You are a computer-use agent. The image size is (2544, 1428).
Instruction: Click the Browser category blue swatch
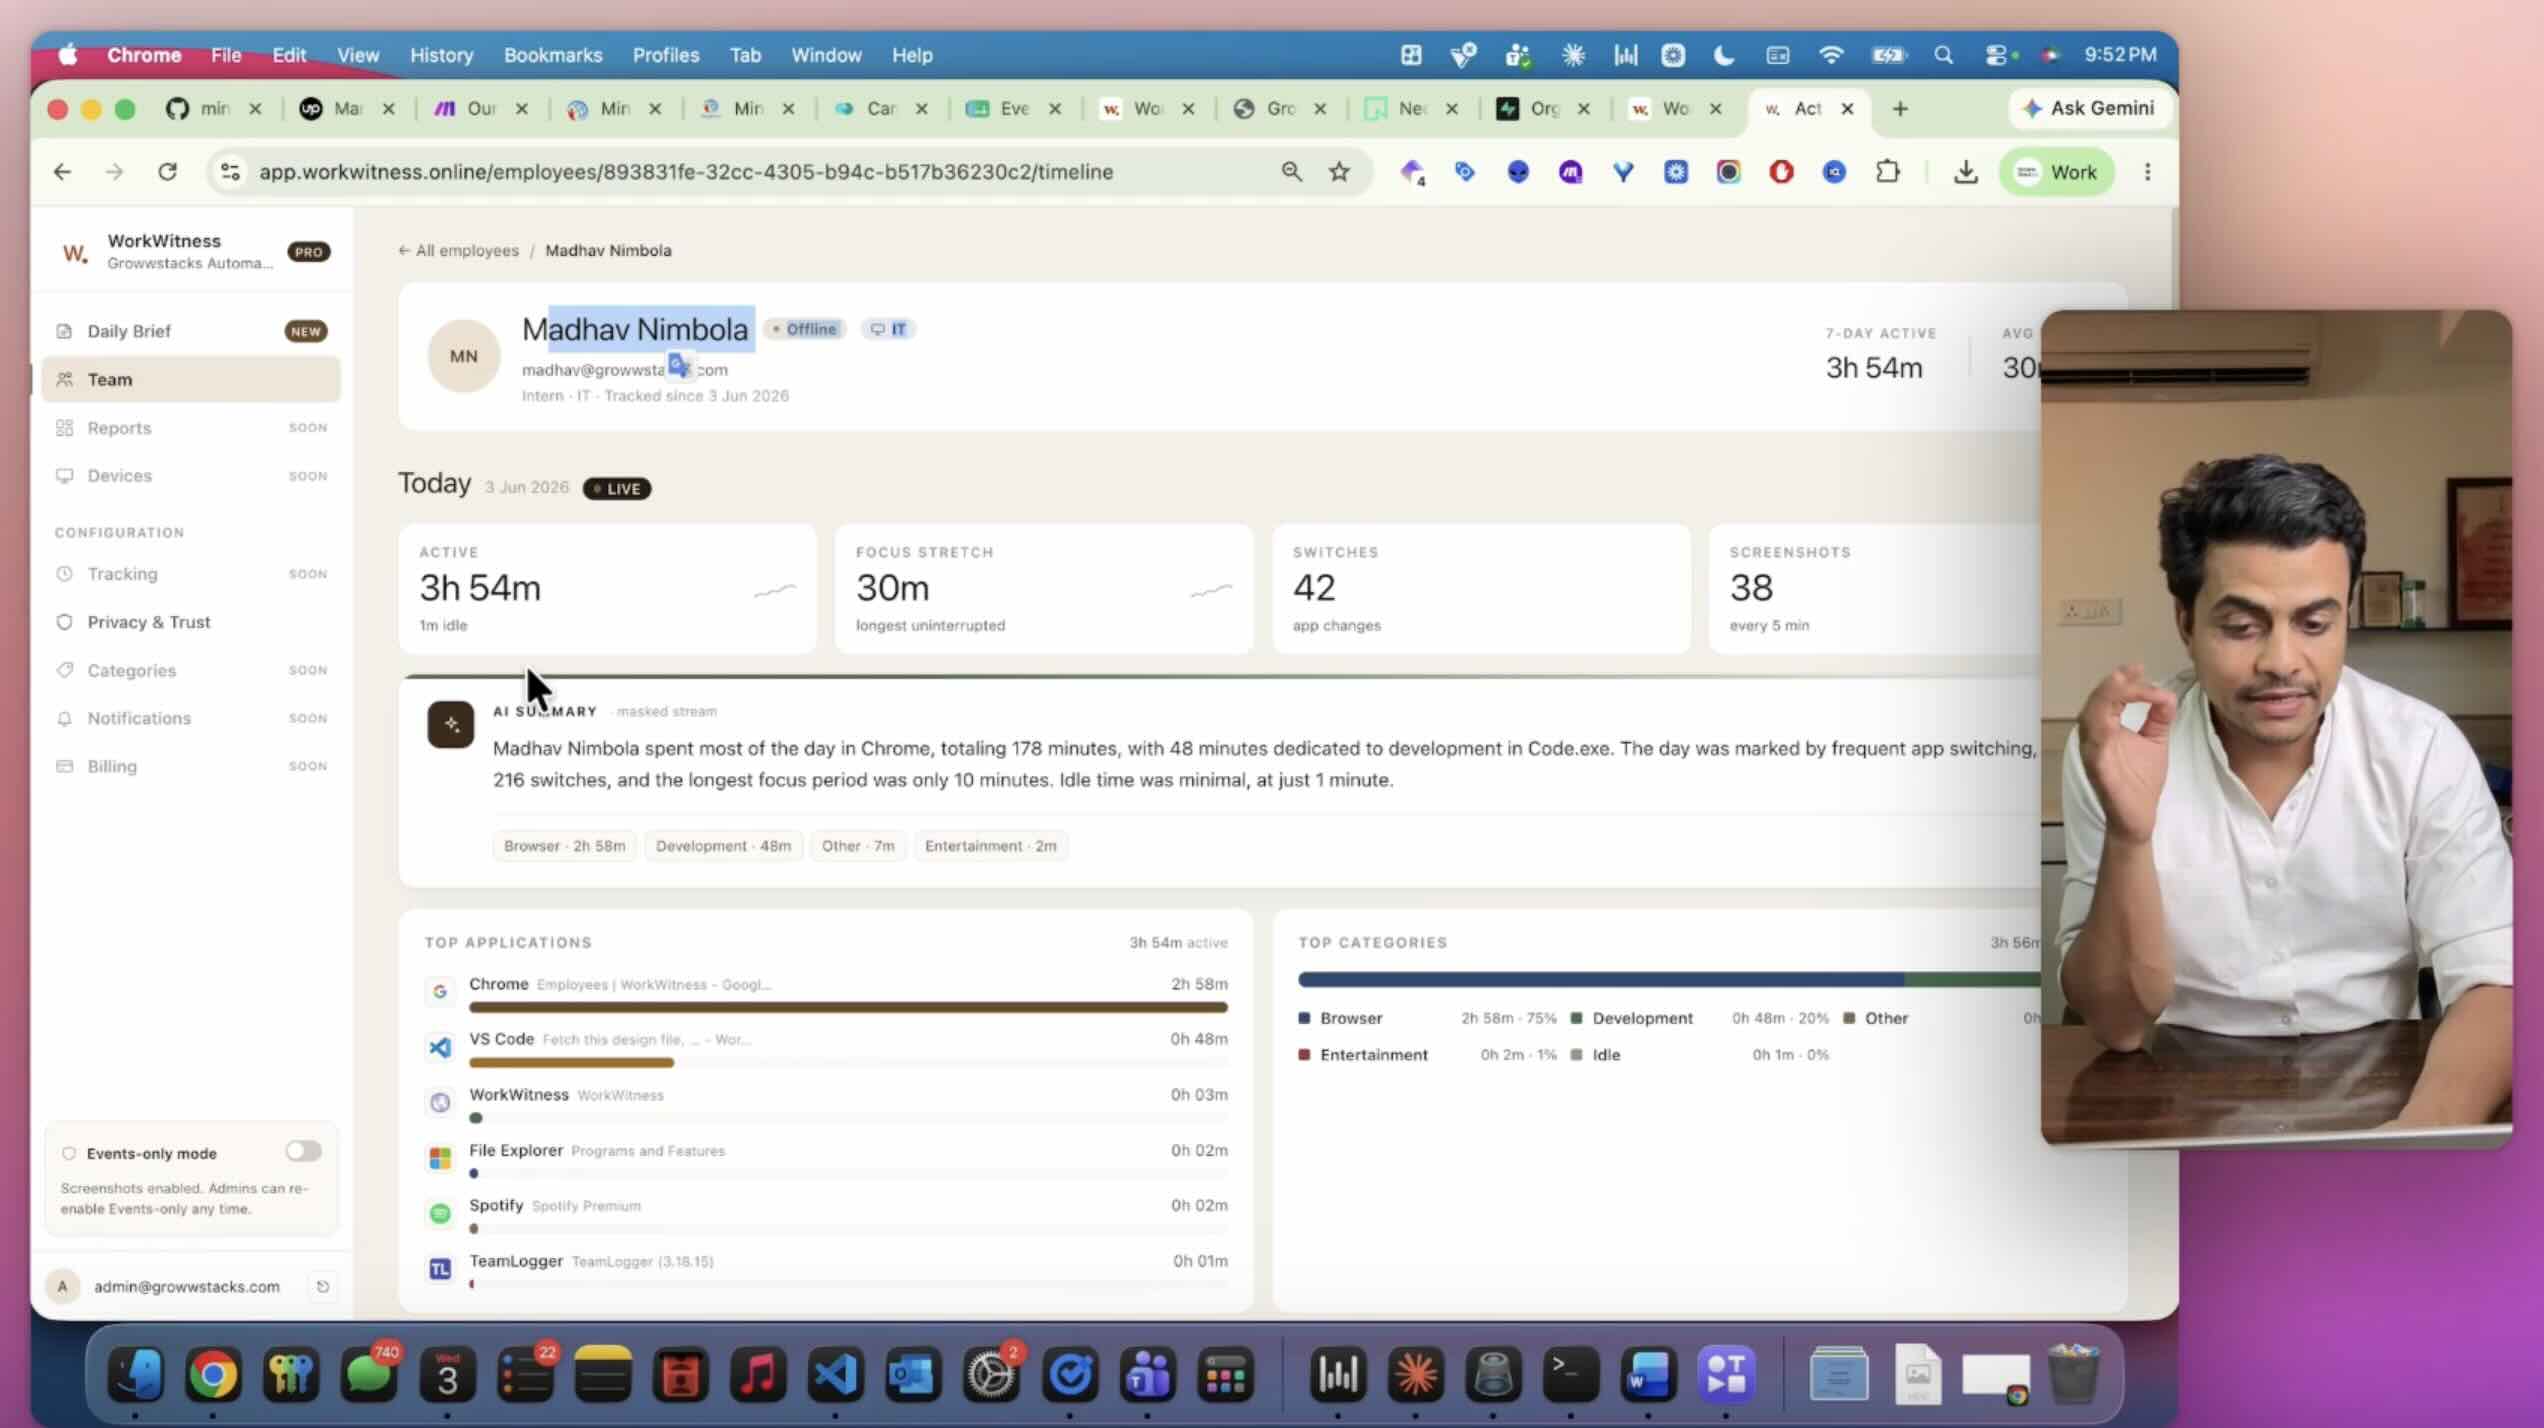coord(1304,1018)
